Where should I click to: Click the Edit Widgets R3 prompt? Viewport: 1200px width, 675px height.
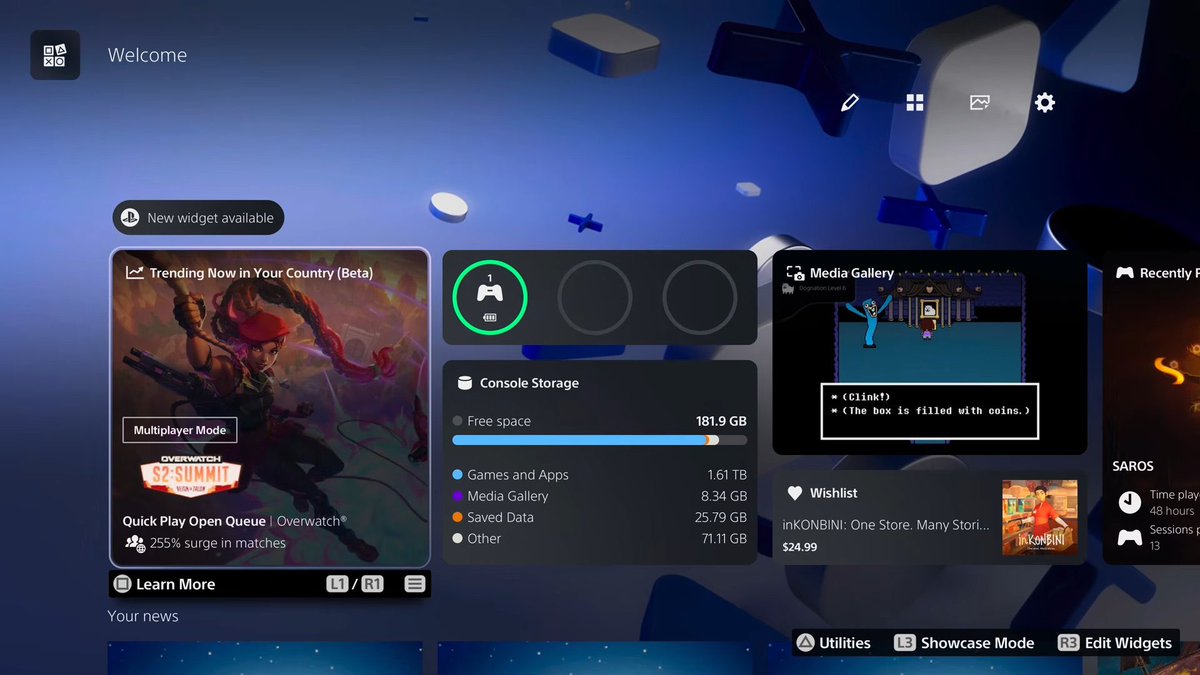1115,643
